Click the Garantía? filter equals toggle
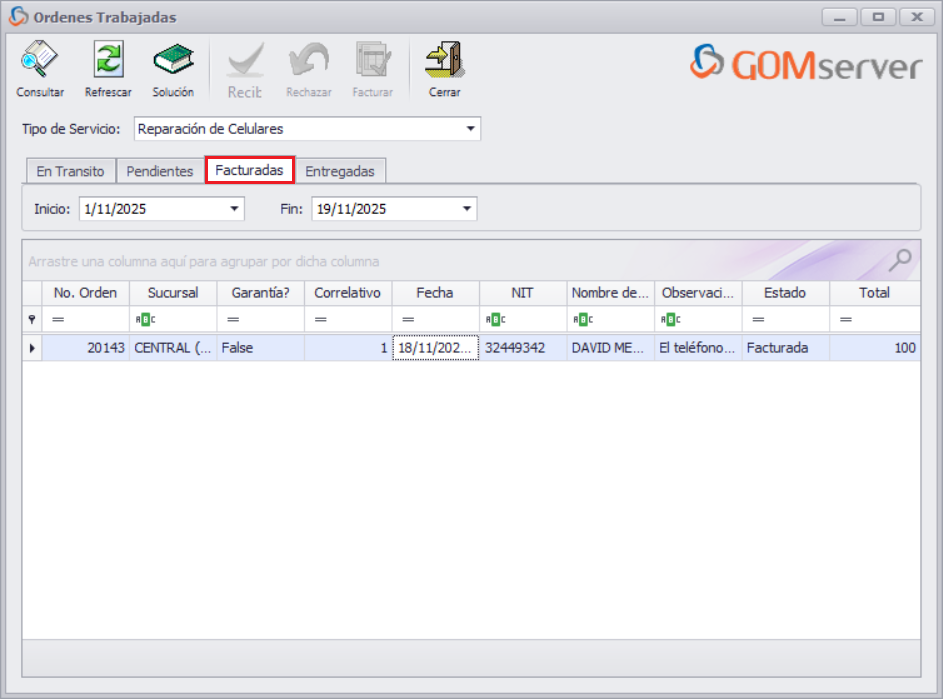 click(233, 319)
